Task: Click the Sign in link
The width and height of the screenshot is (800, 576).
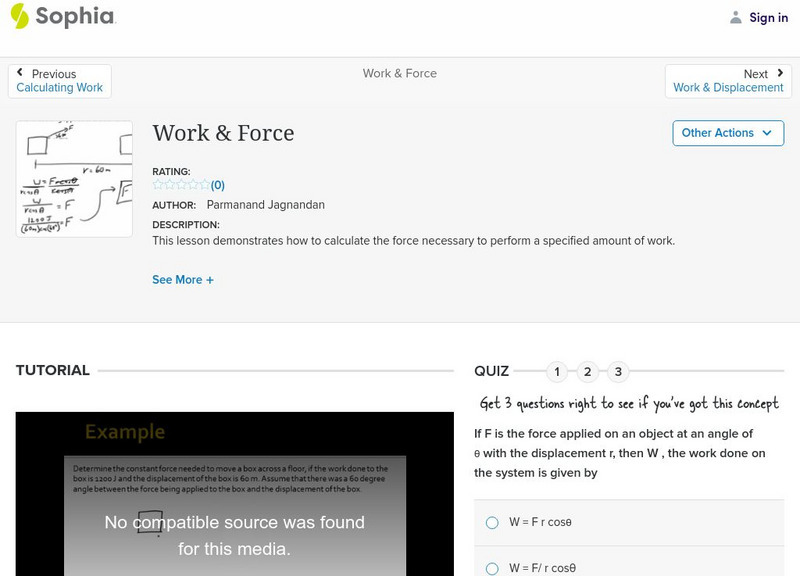Action: point(768,17)
